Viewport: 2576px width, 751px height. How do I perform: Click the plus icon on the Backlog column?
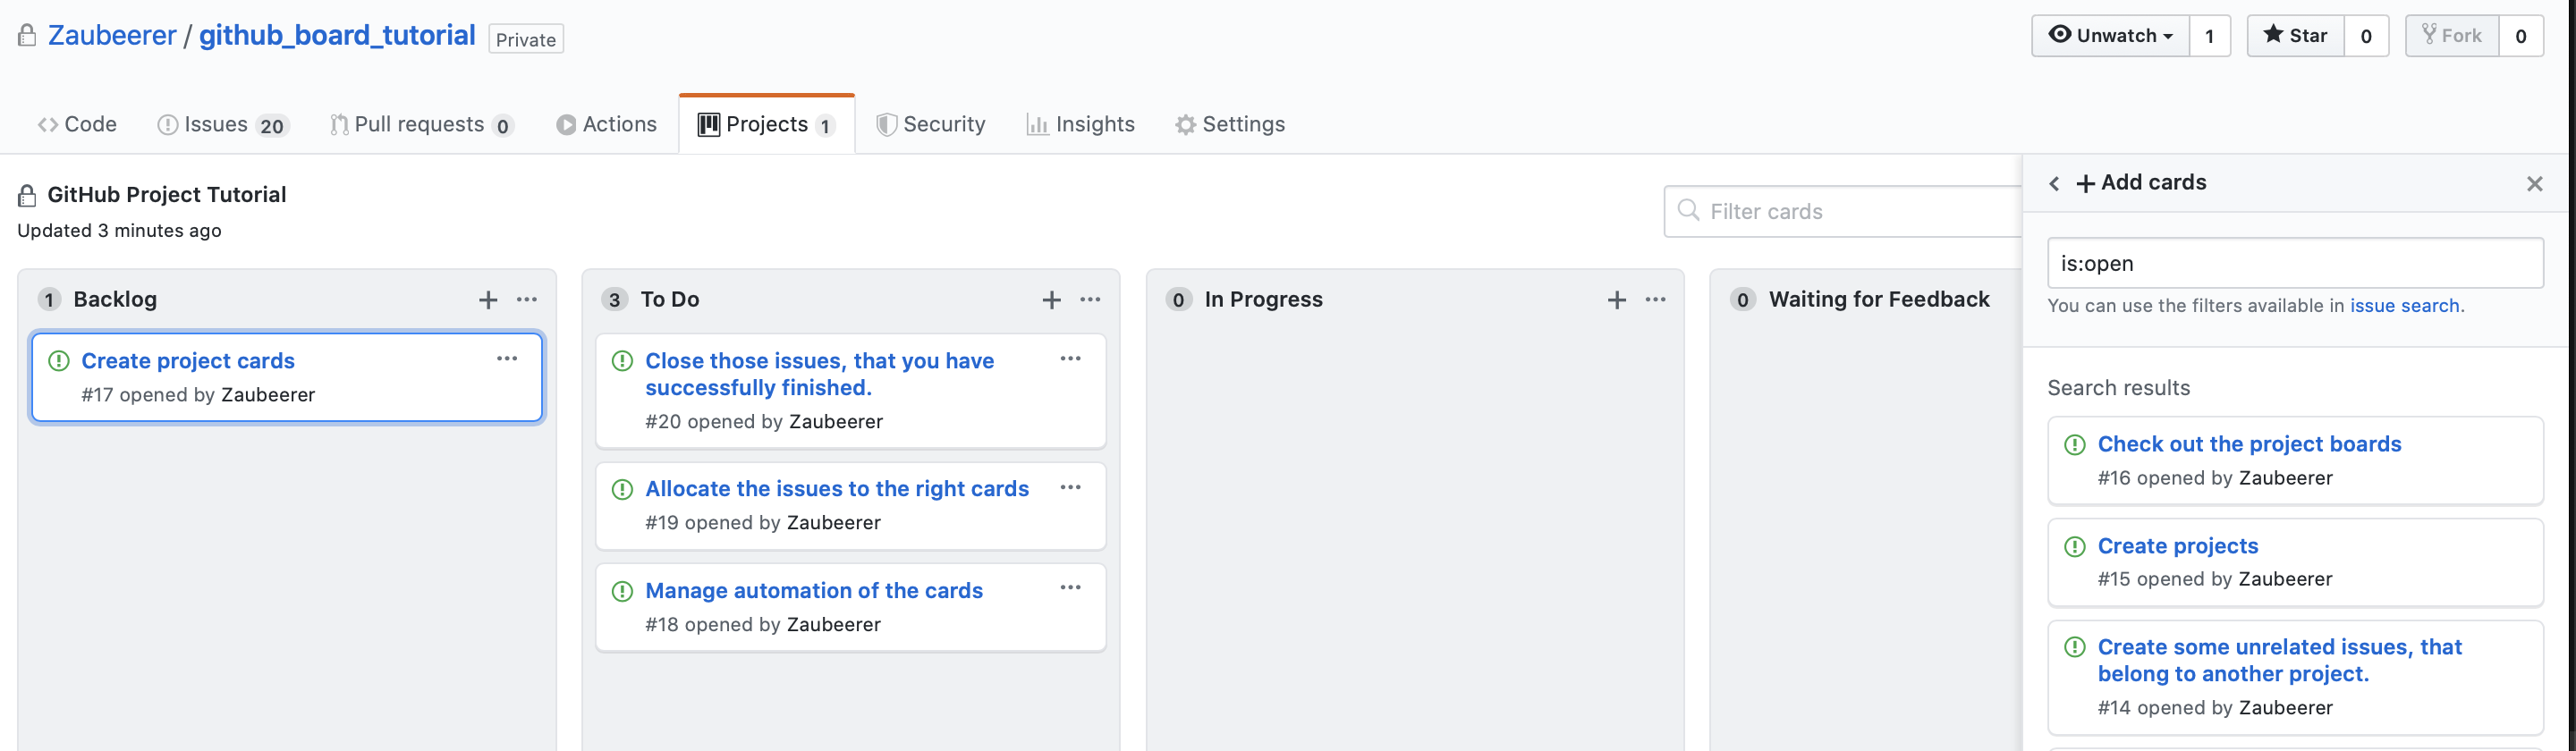pyautogui.click(x=488, y=299)
